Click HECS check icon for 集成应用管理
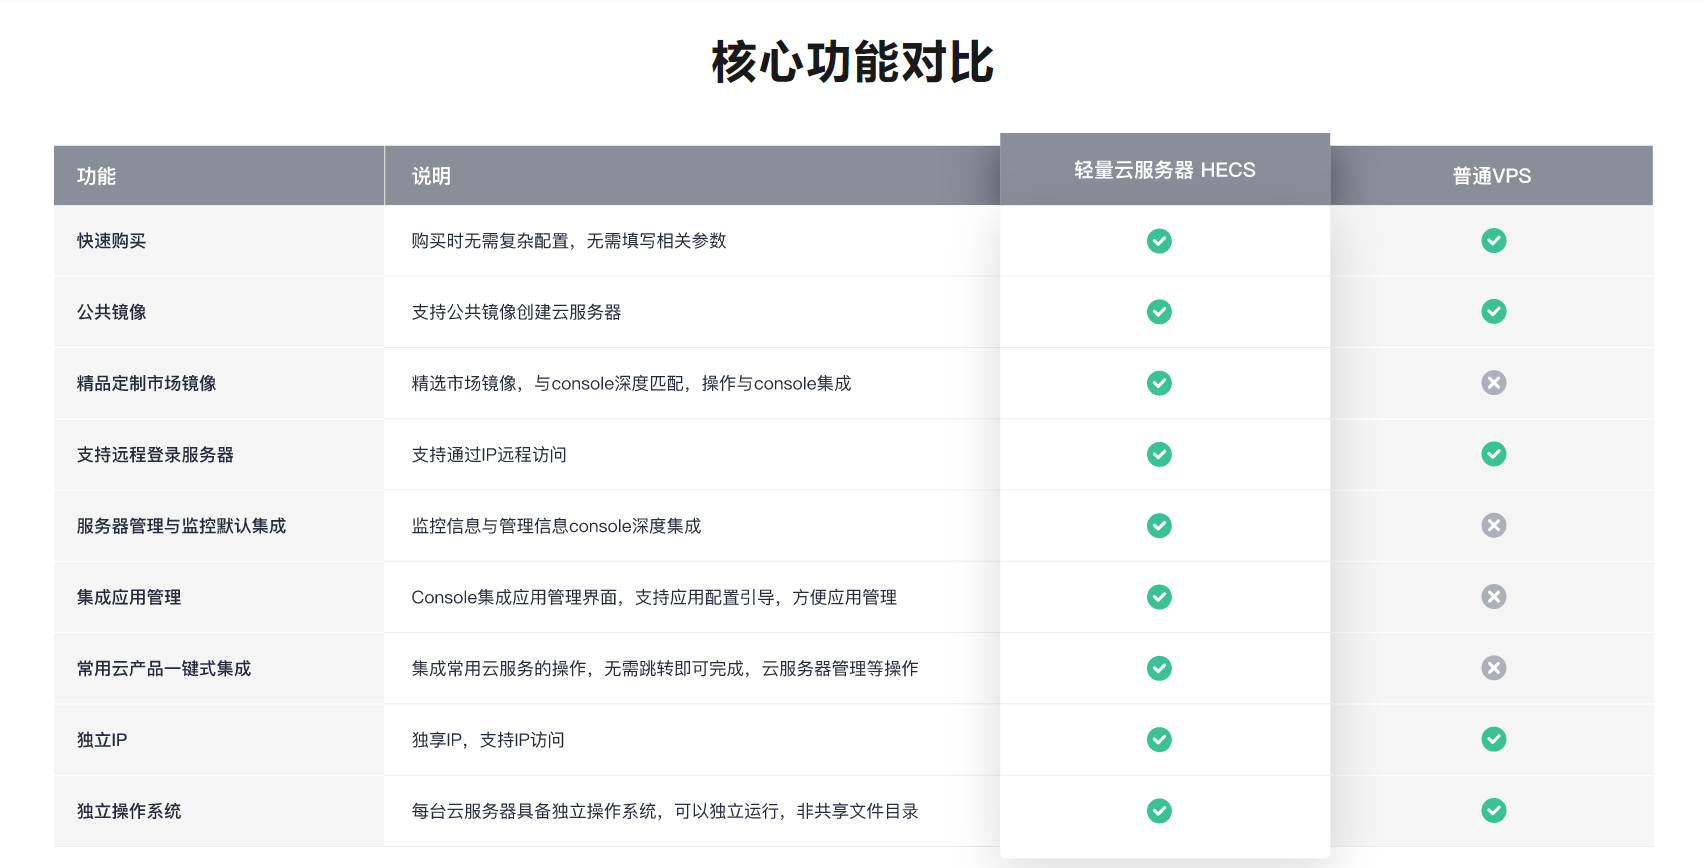This screenshot has width=1704, height=868. coord(1159,597)
